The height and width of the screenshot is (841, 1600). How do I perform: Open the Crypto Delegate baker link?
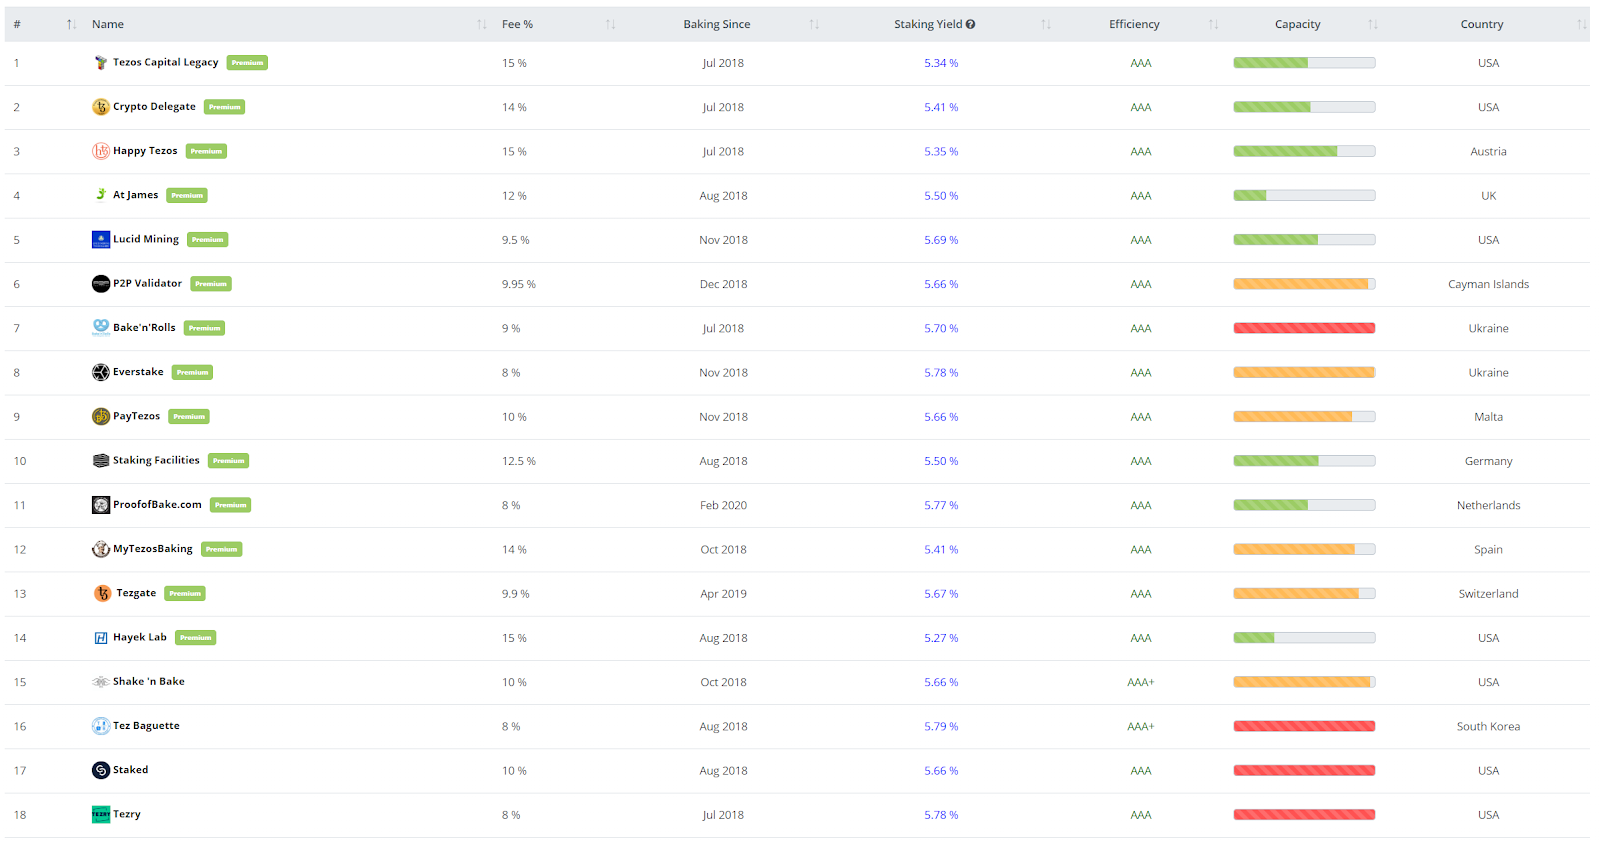[154, 106]
